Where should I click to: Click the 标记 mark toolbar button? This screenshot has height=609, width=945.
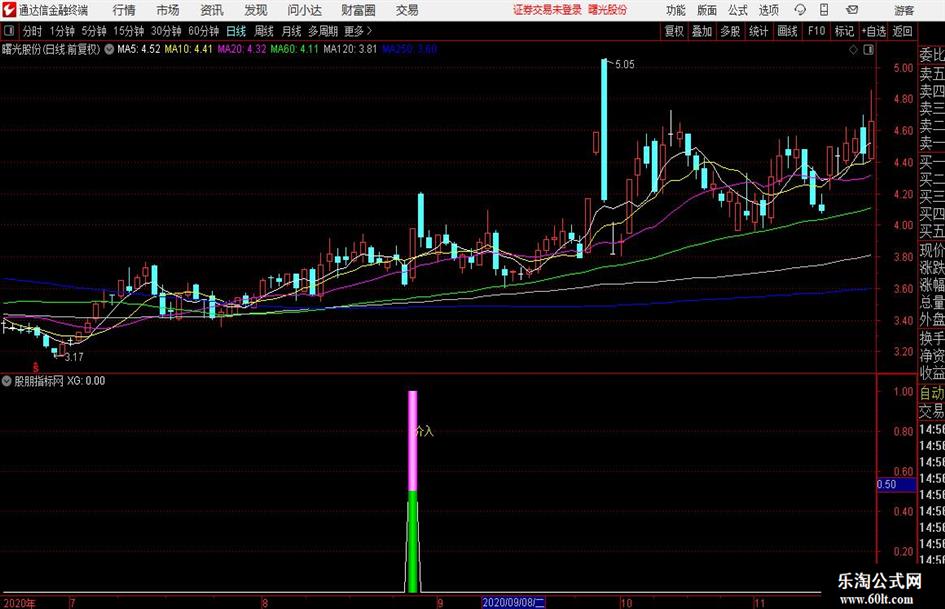[x=844, y=31]
